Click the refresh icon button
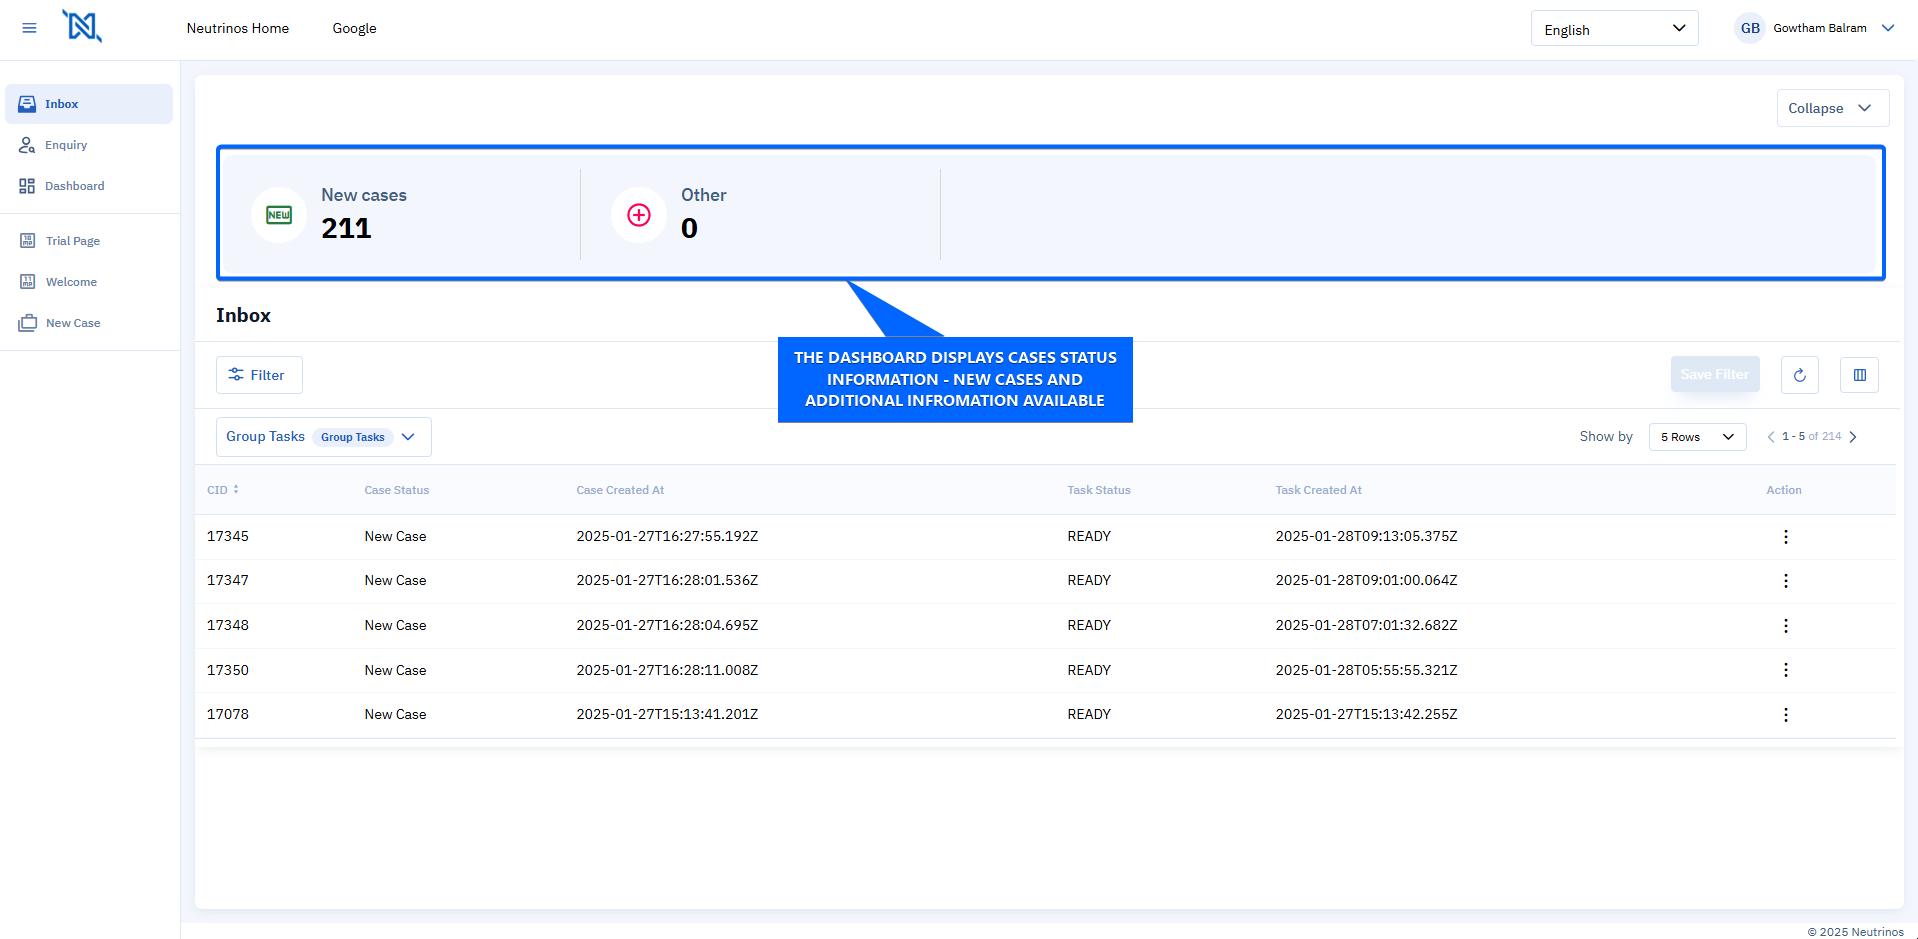 tap(1799, 375)
